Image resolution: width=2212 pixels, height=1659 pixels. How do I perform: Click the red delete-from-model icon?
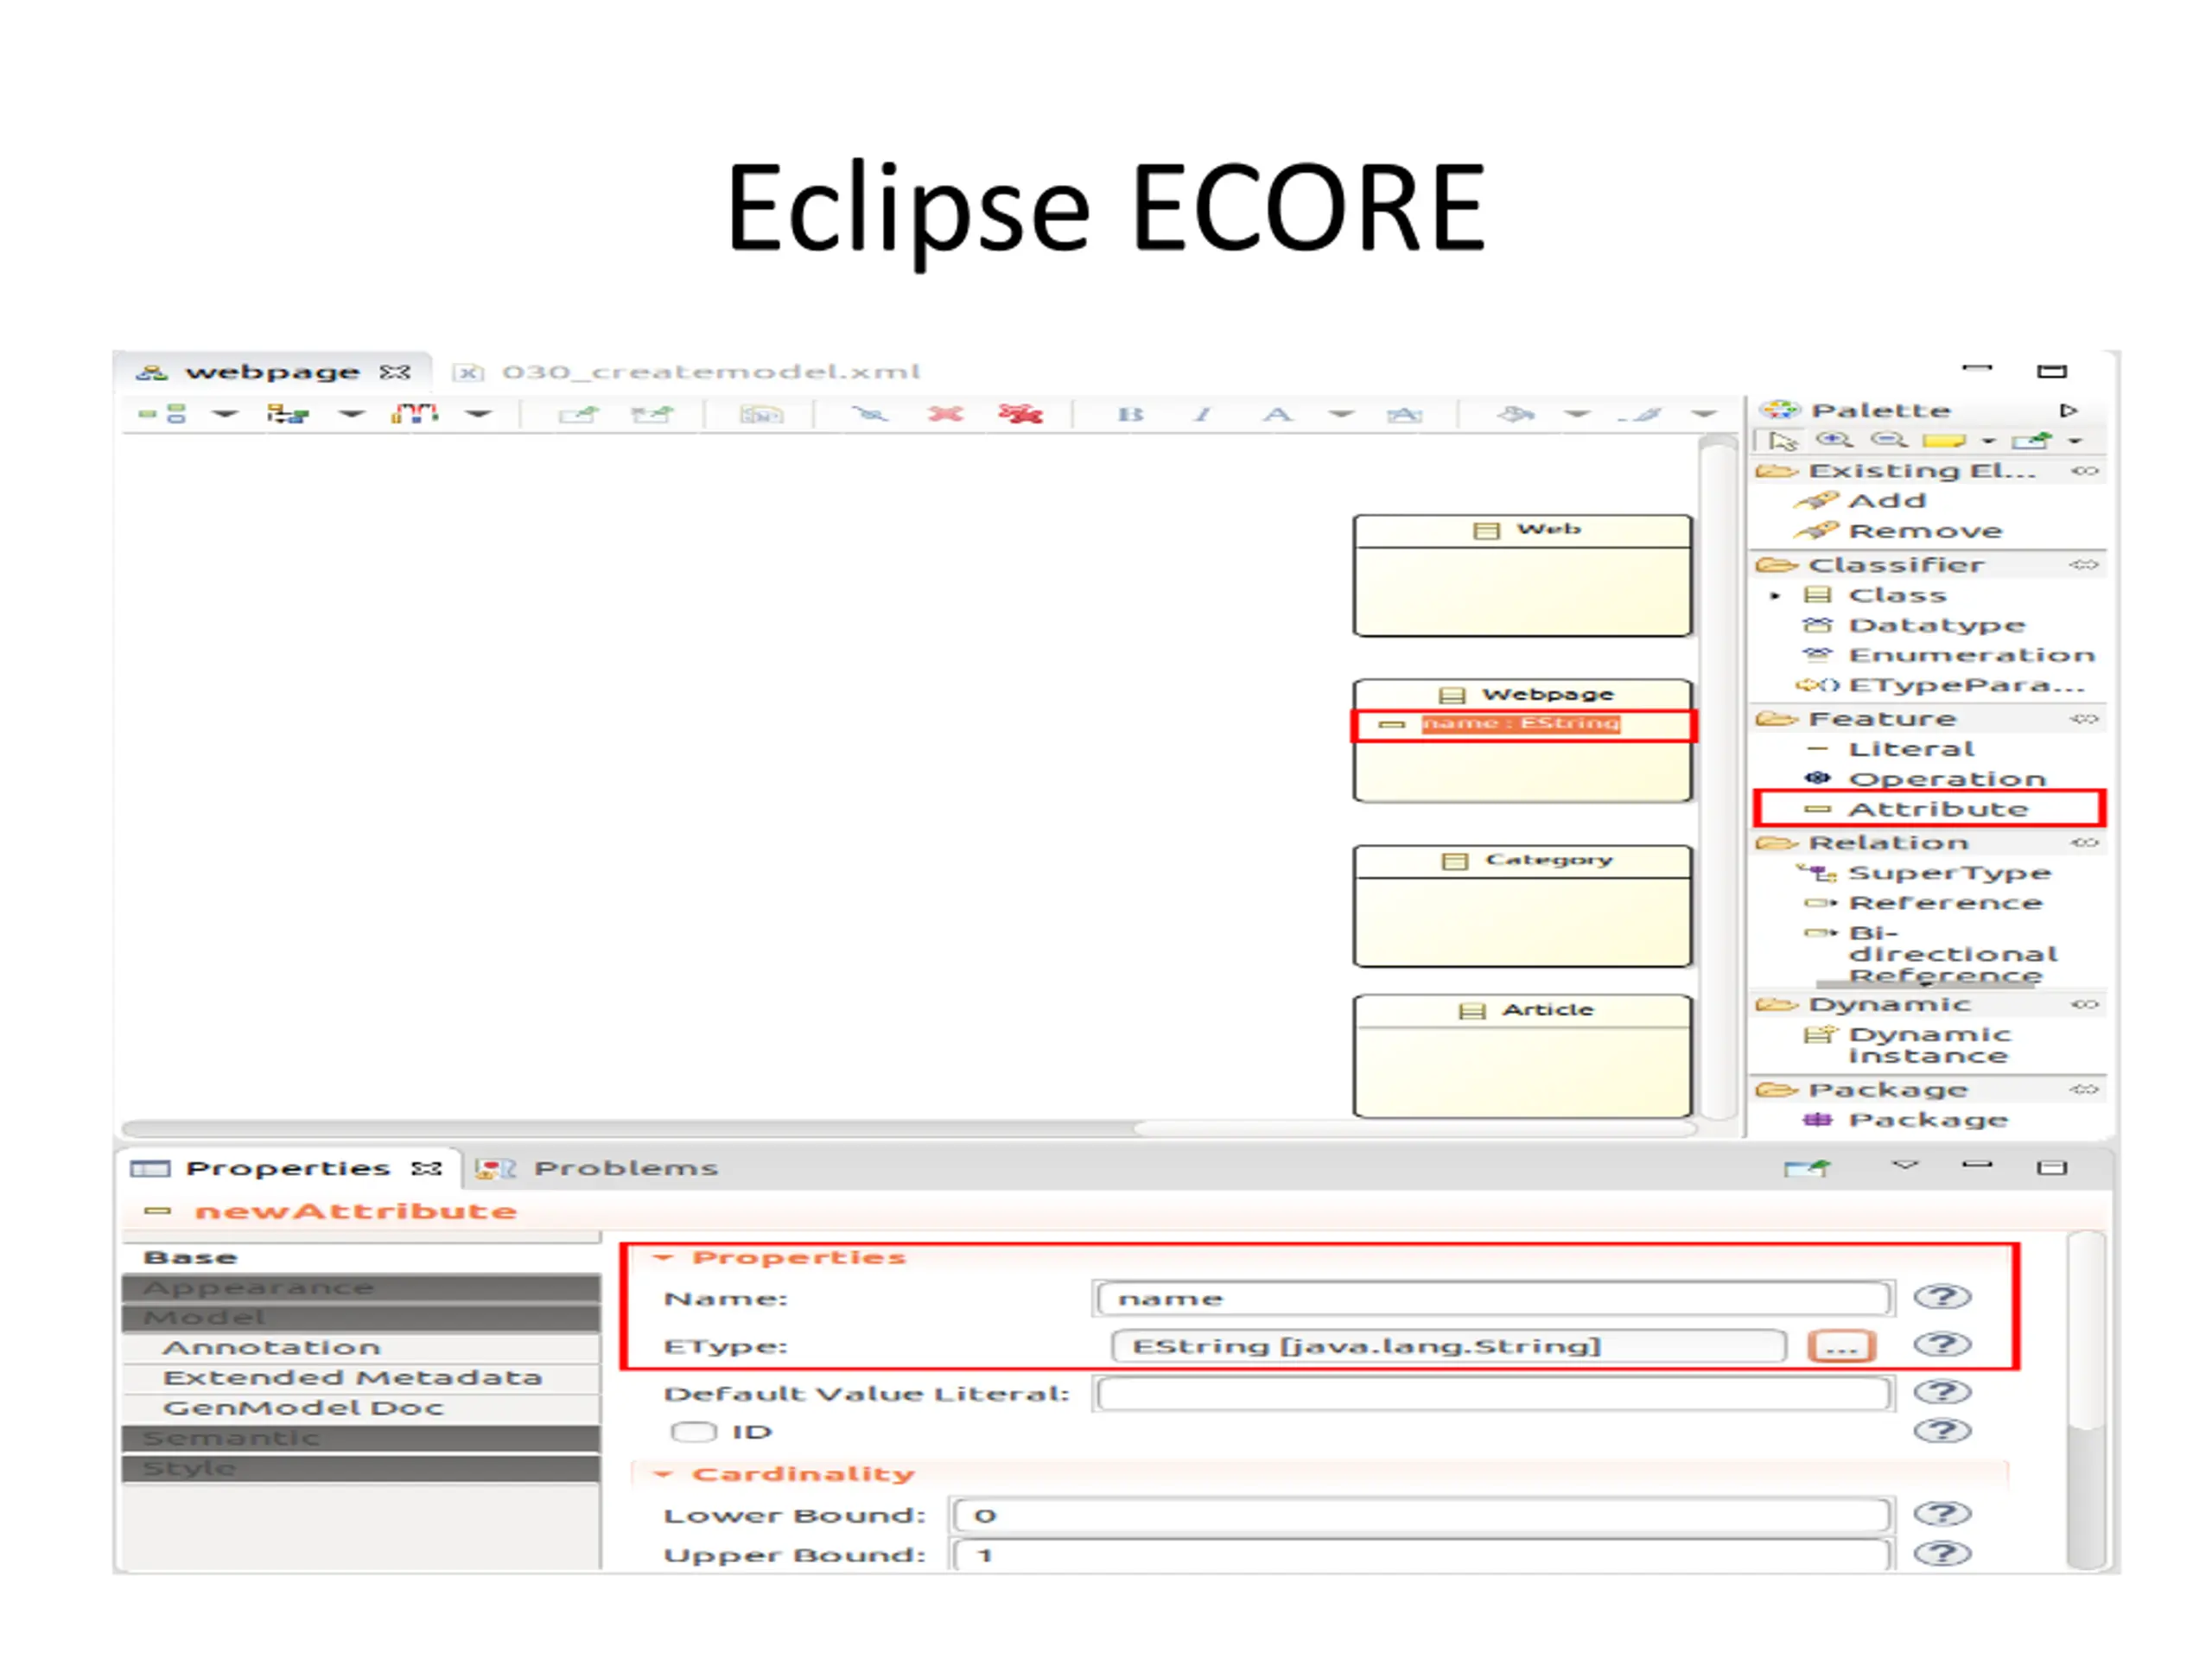click(1020, 414)
